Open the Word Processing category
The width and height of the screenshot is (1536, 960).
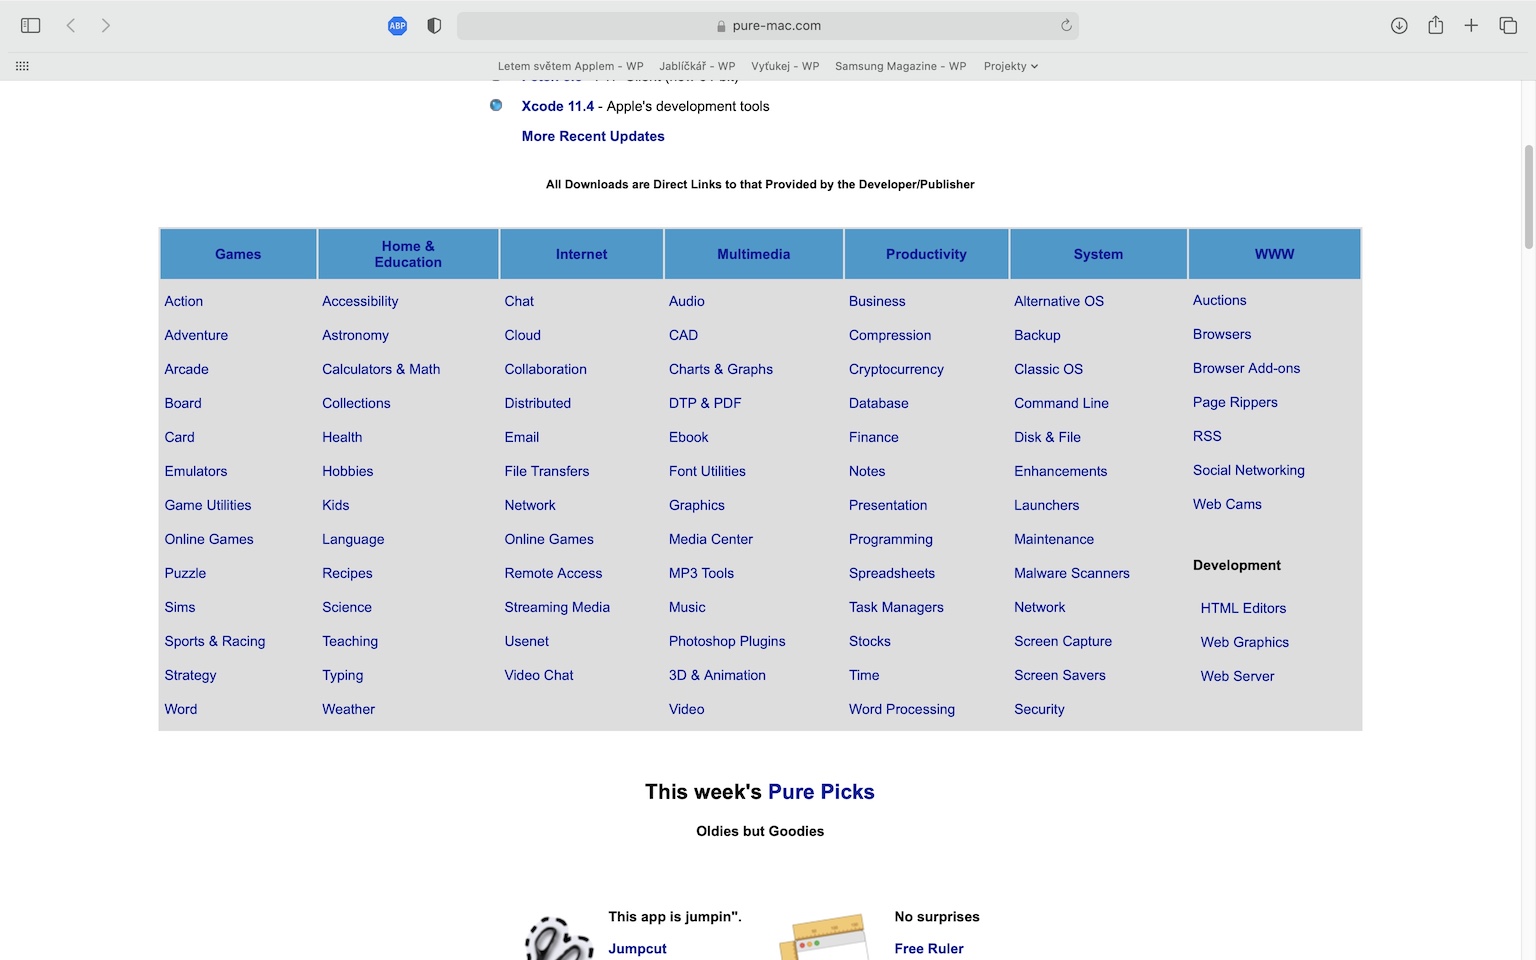pos(901,709)
